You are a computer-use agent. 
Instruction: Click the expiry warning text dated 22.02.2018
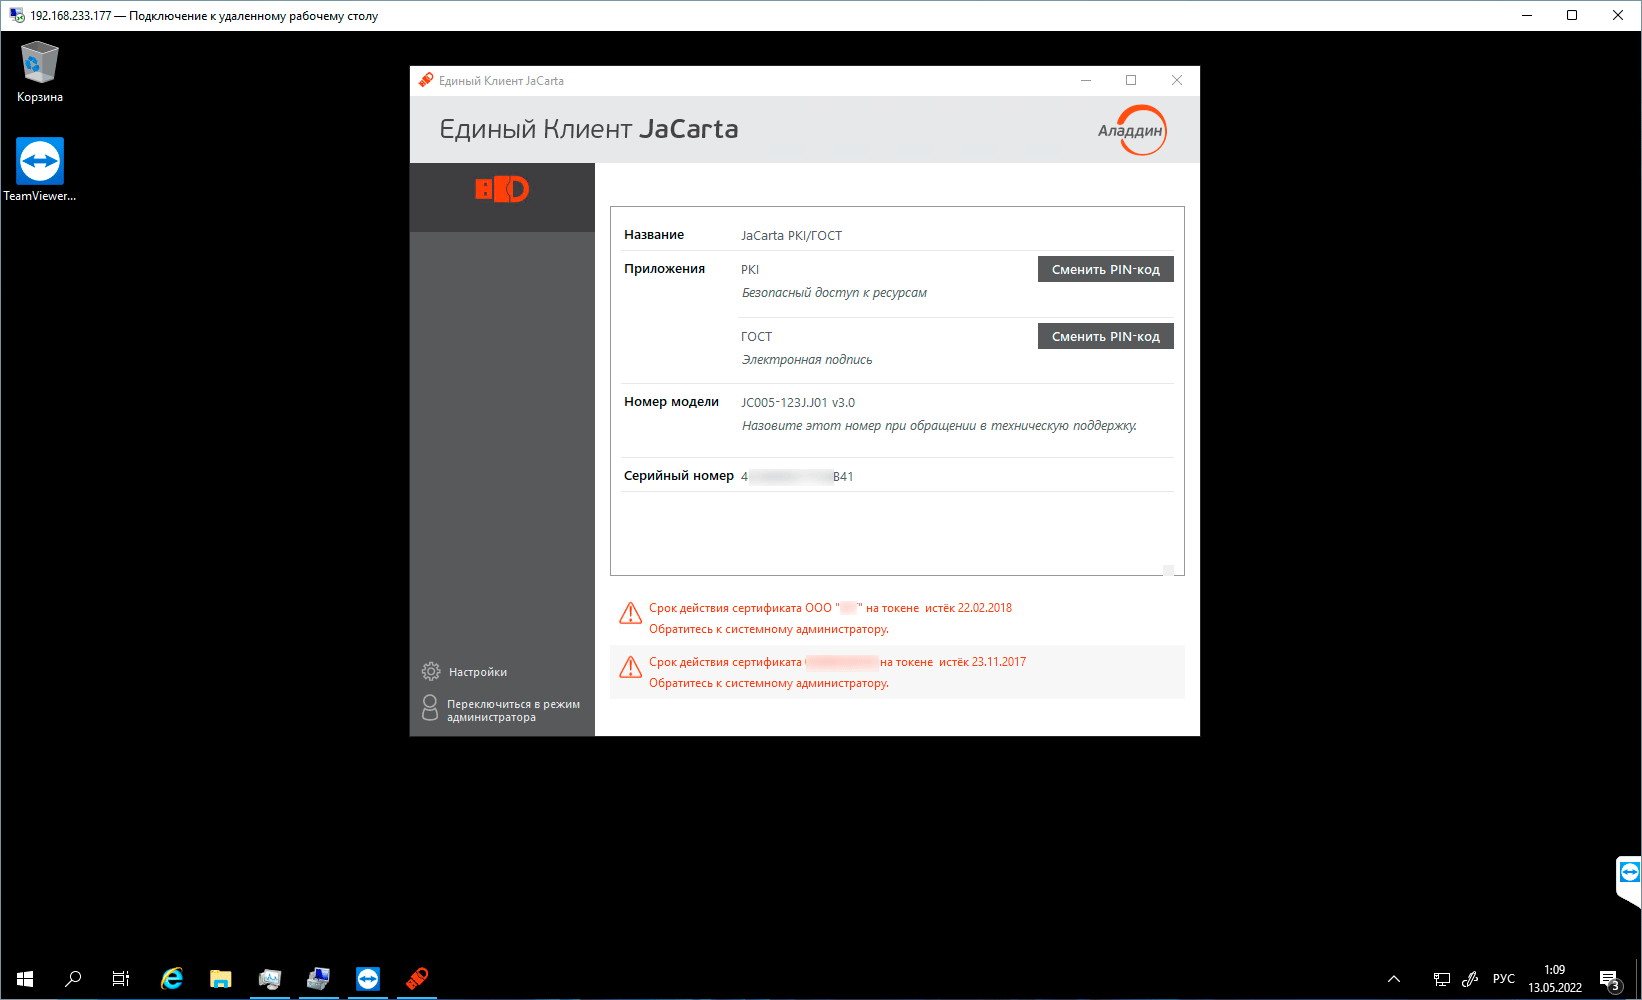click(830, 608)
